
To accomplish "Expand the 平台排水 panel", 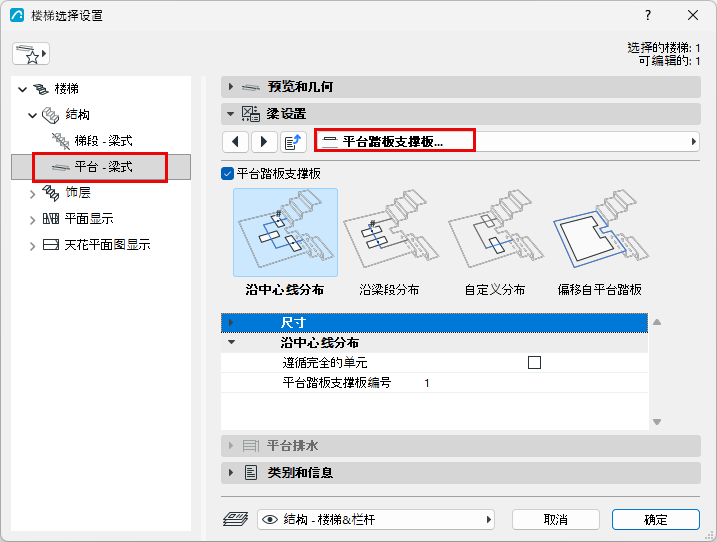I will pyautogui.click(x=230, y=445).
